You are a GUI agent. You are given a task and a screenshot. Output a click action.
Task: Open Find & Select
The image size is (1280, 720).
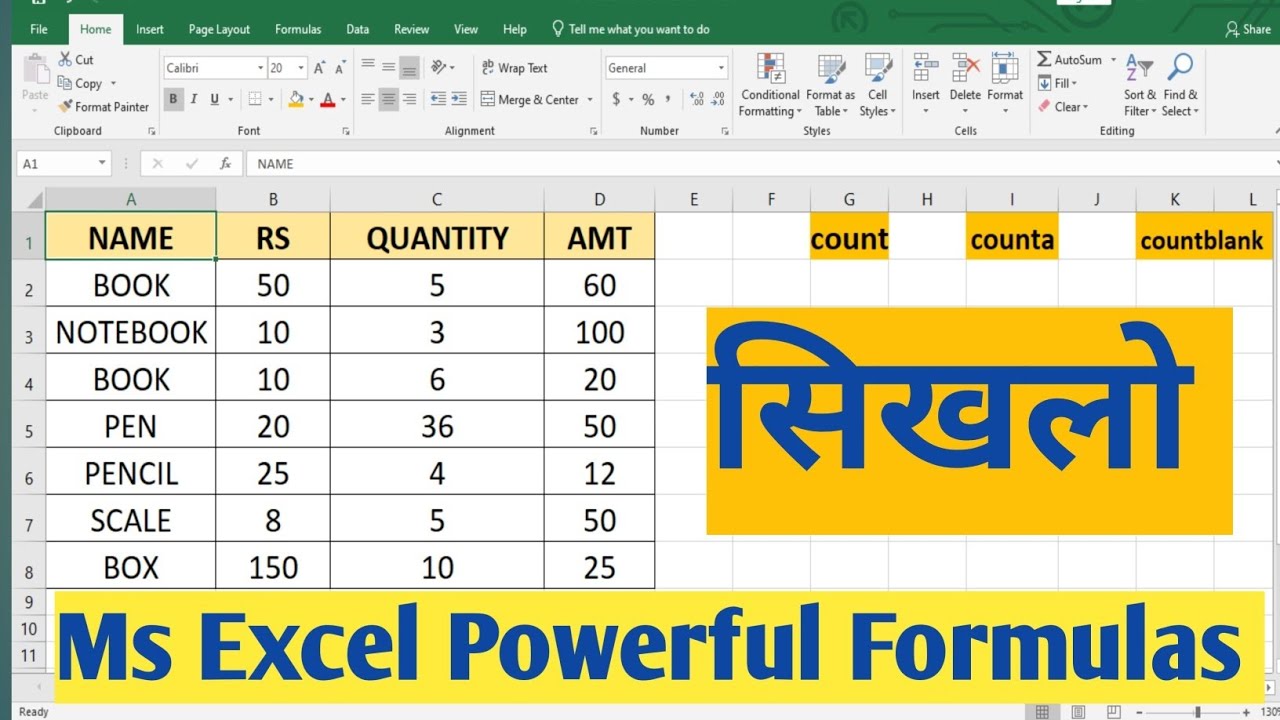click(1180, 85)
